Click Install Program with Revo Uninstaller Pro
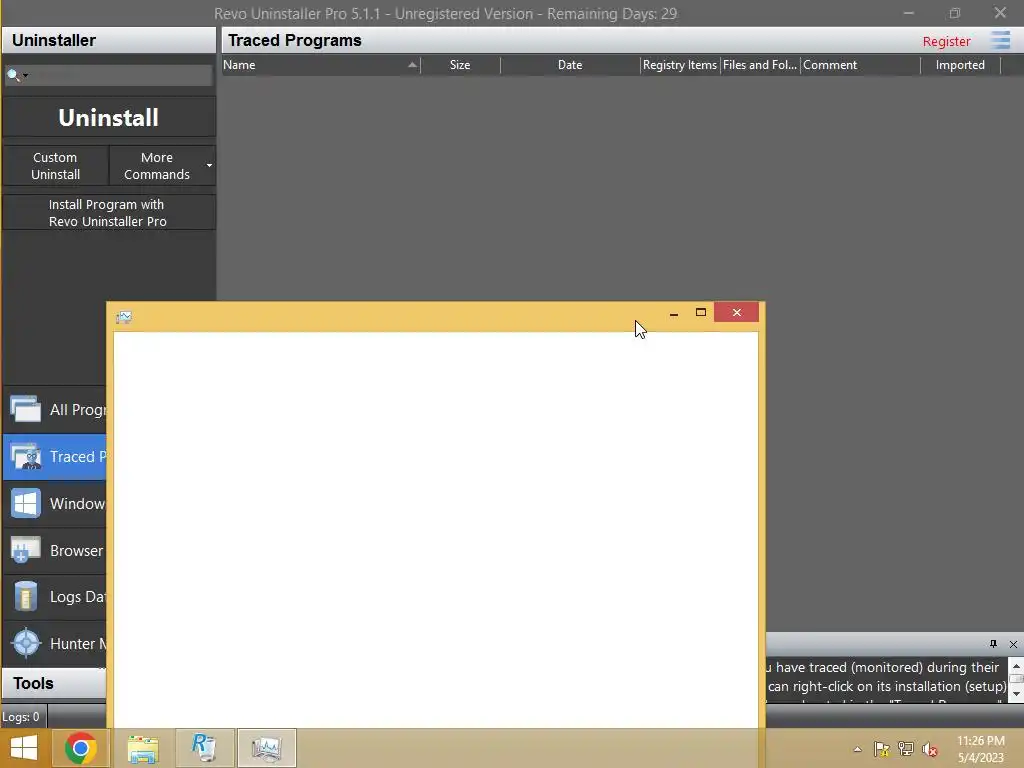Image resolution: width=1024 pixels, height=768 pixels. point(108,213)
